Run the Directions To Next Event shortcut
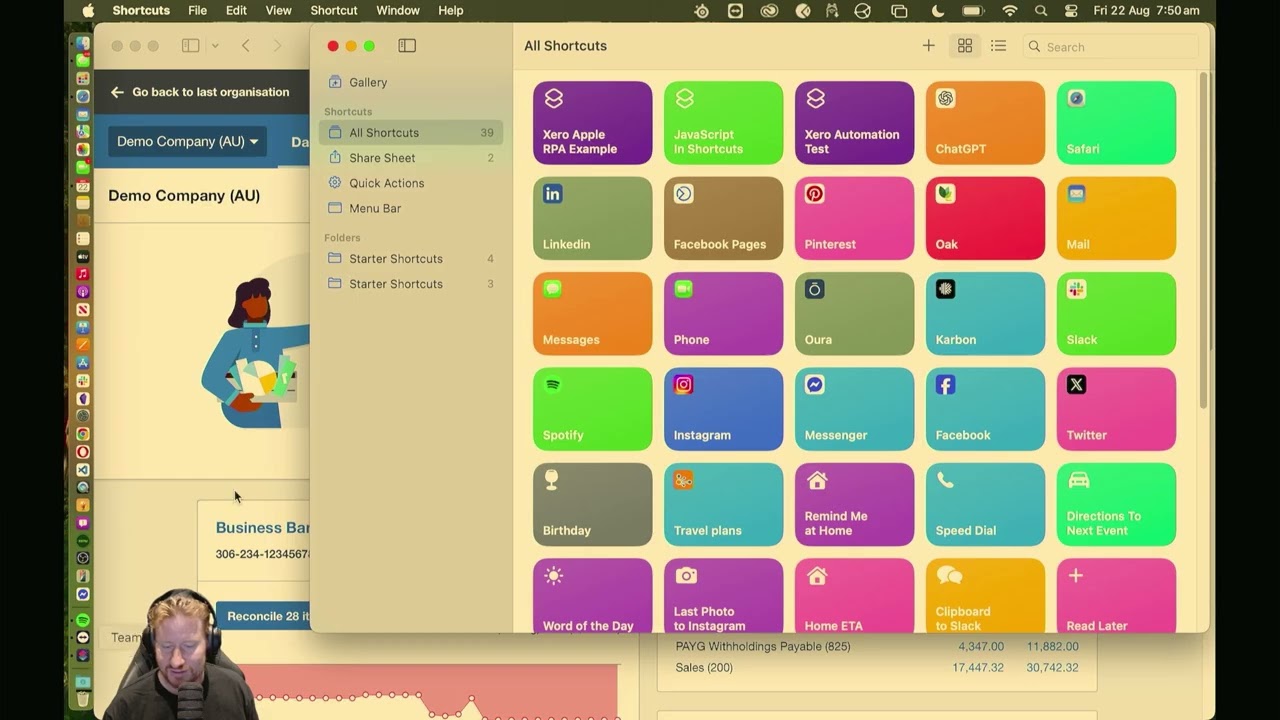This screenshot has height=720, width=1280. click(x=1116, y=505)
